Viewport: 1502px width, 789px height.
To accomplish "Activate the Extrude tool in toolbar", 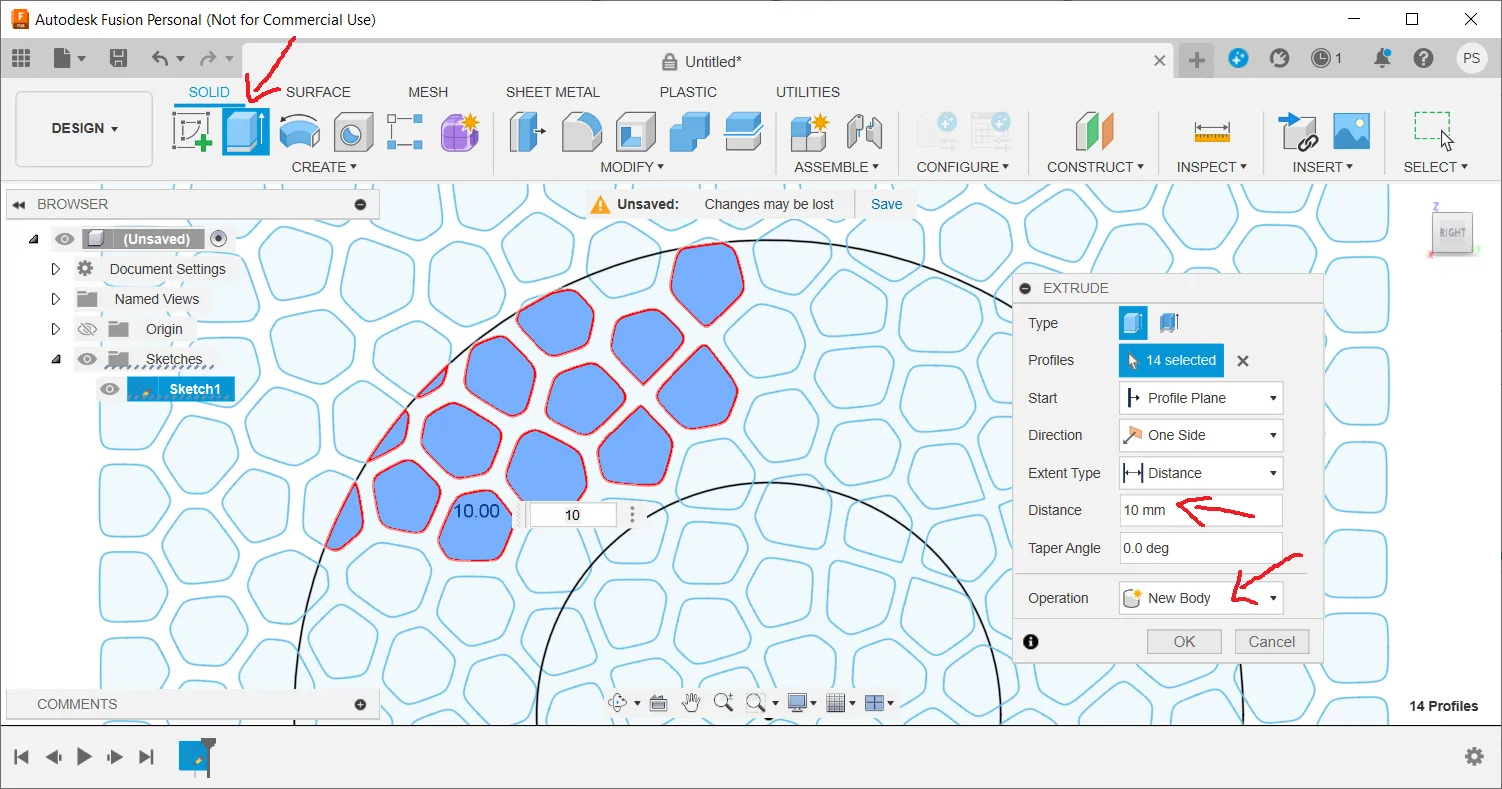I will point(246,132).
